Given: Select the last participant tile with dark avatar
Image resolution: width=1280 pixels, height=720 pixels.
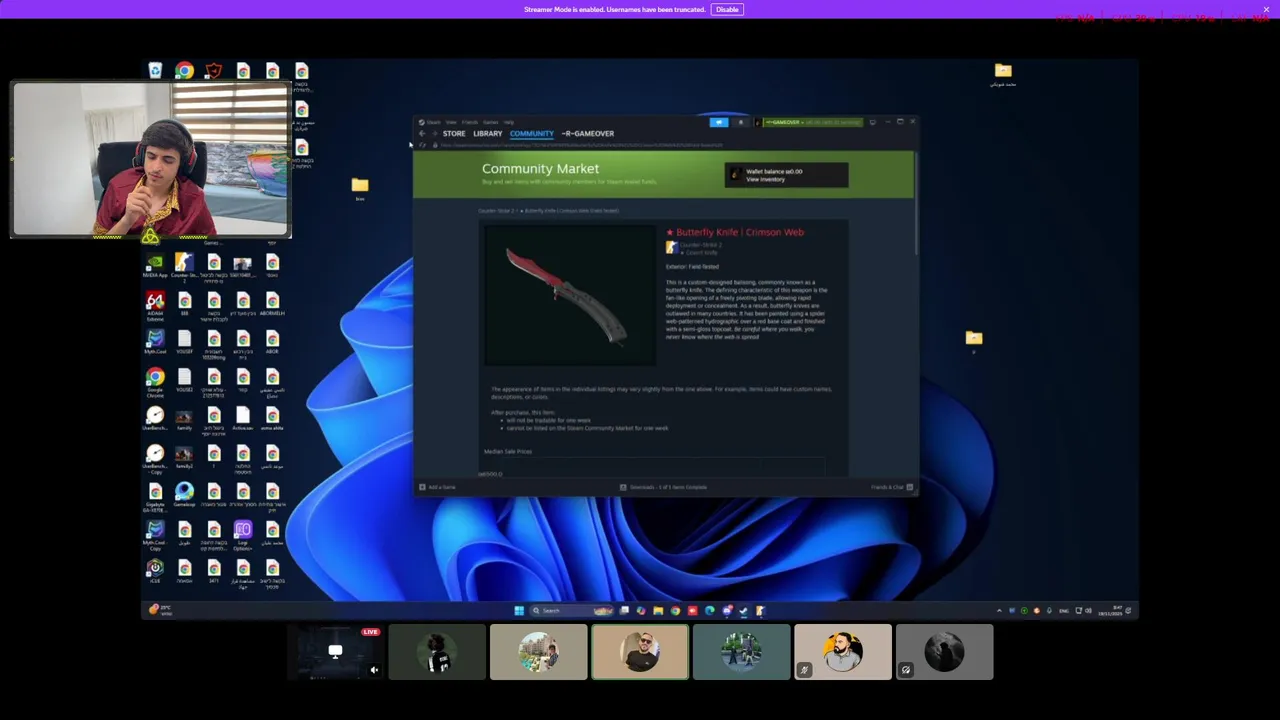Looking at the screenshot, I should [x=945, y=652].
